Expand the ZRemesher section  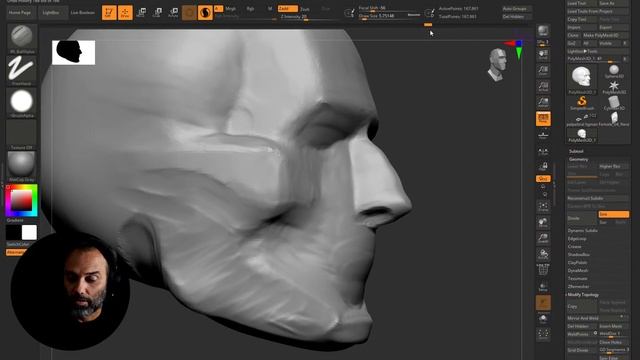click(578, 287)
